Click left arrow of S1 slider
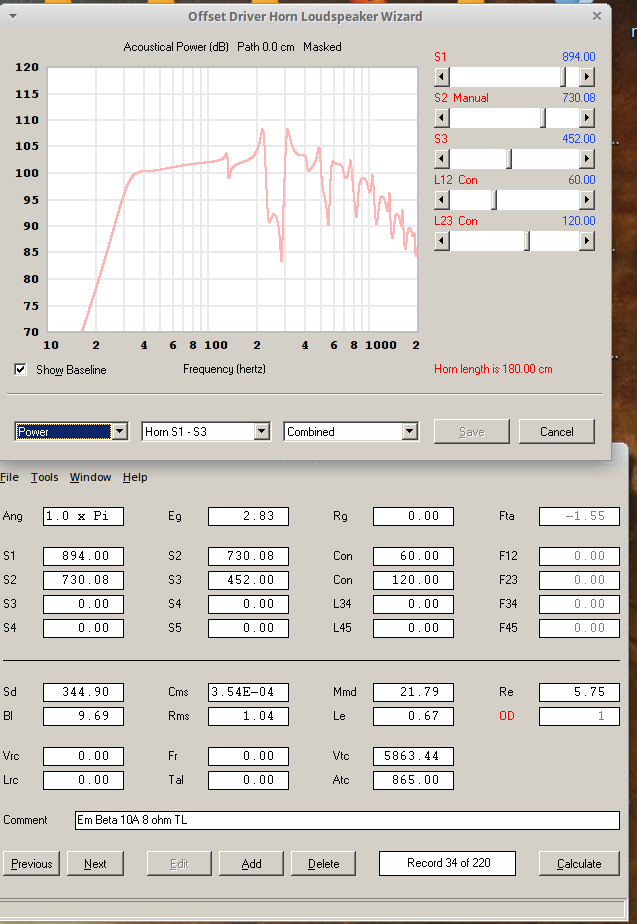The width and height of the screenshot is (637, 924). pos(442,77)
